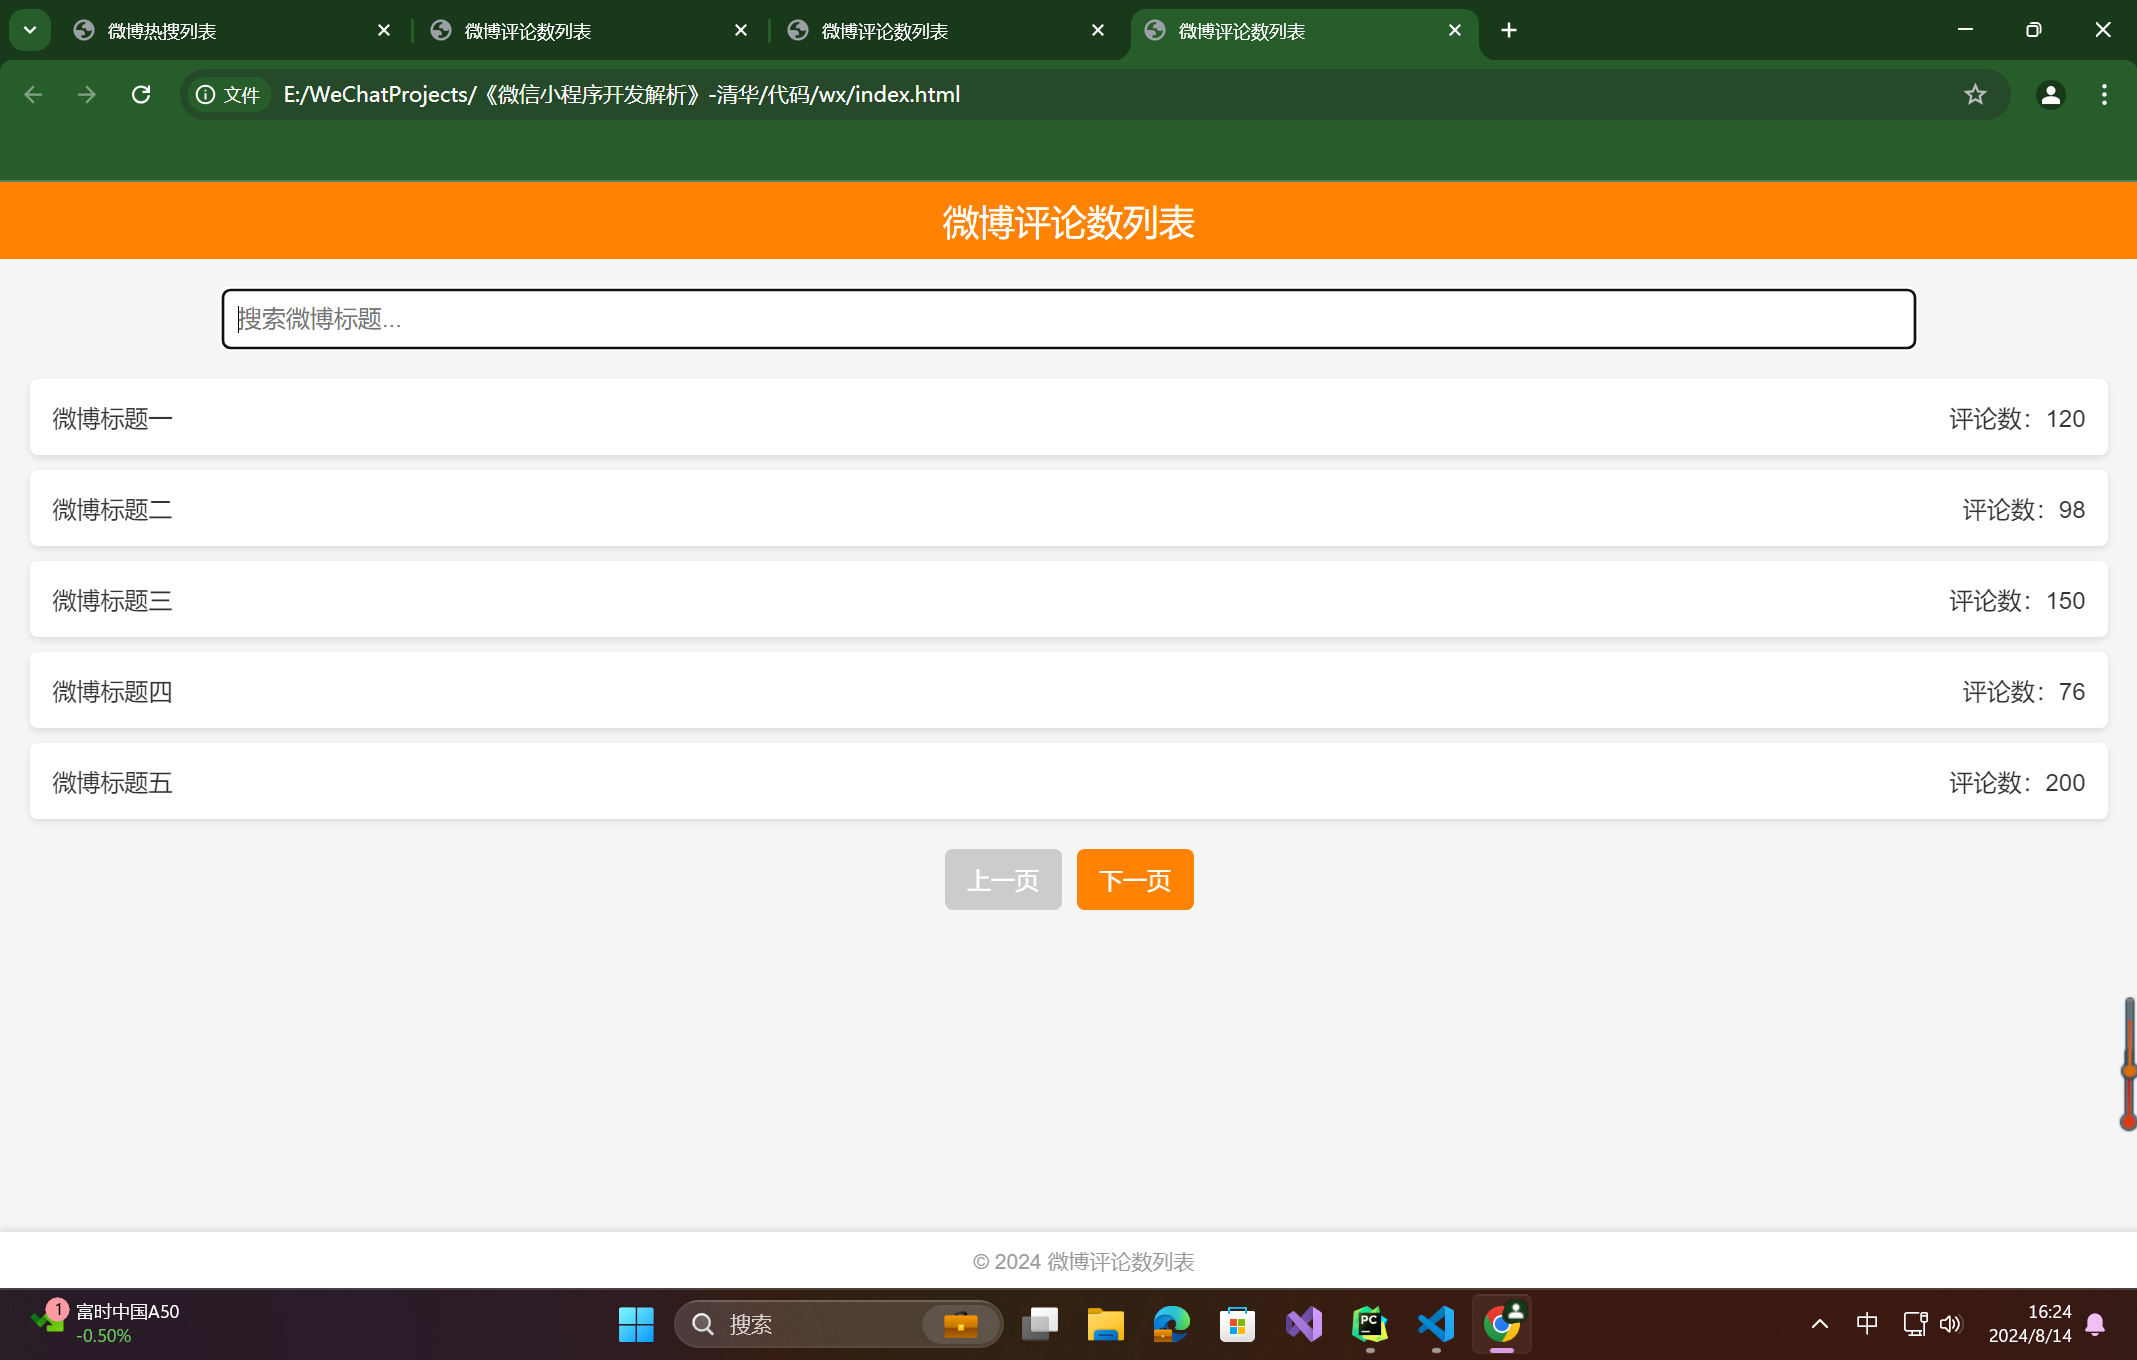Viewport: 2137px width, 1360px height.
Task: Click the 上一页 button
Action: (x=1002, y=879)
